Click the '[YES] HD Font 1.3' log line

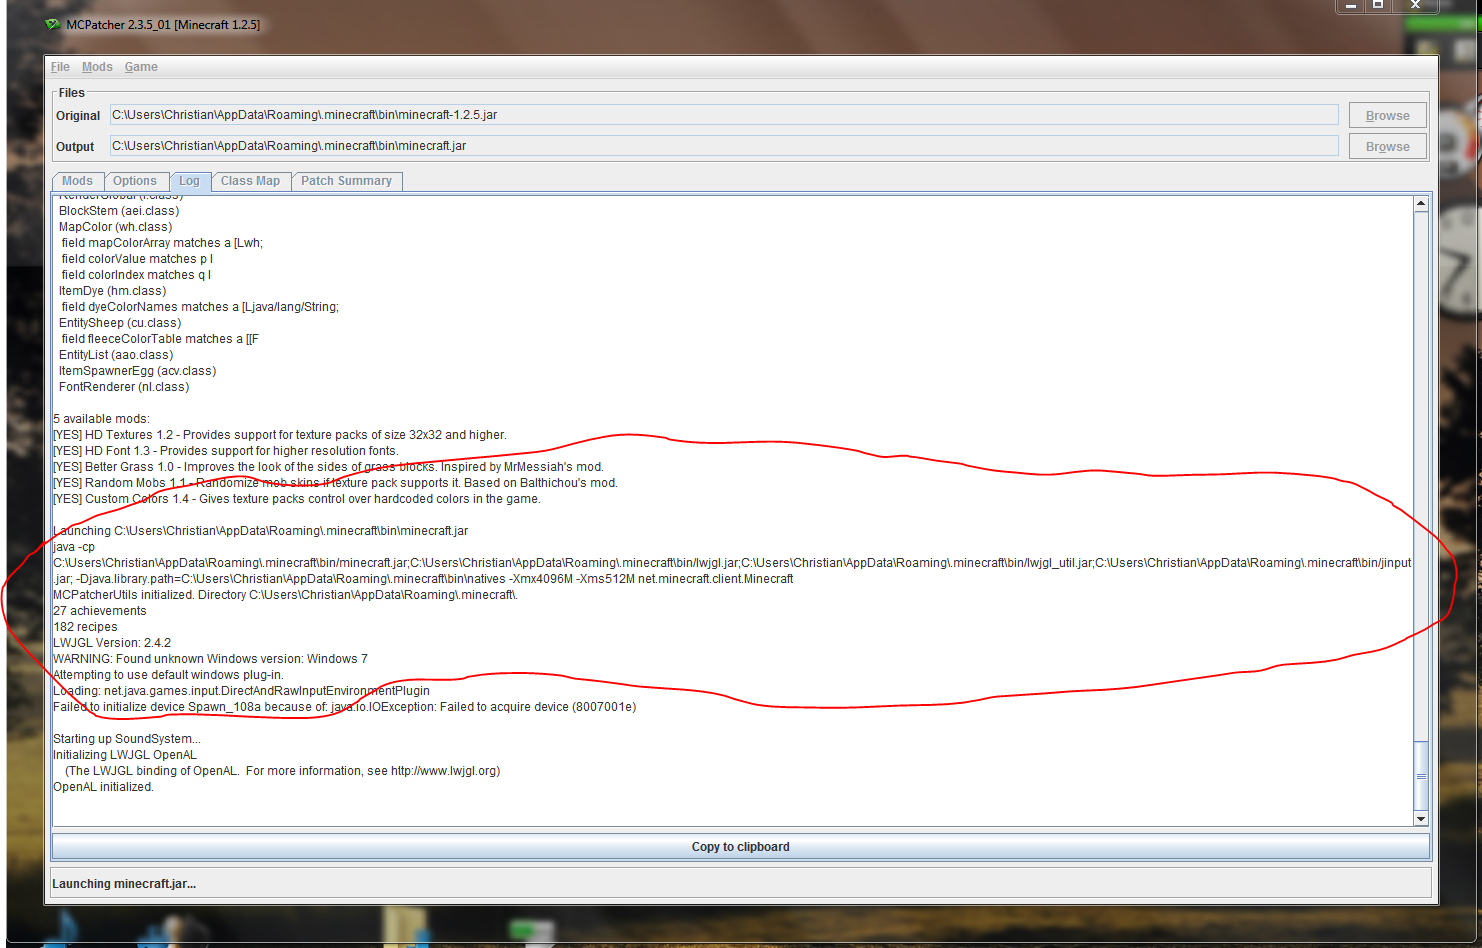(x=226, y=451)
